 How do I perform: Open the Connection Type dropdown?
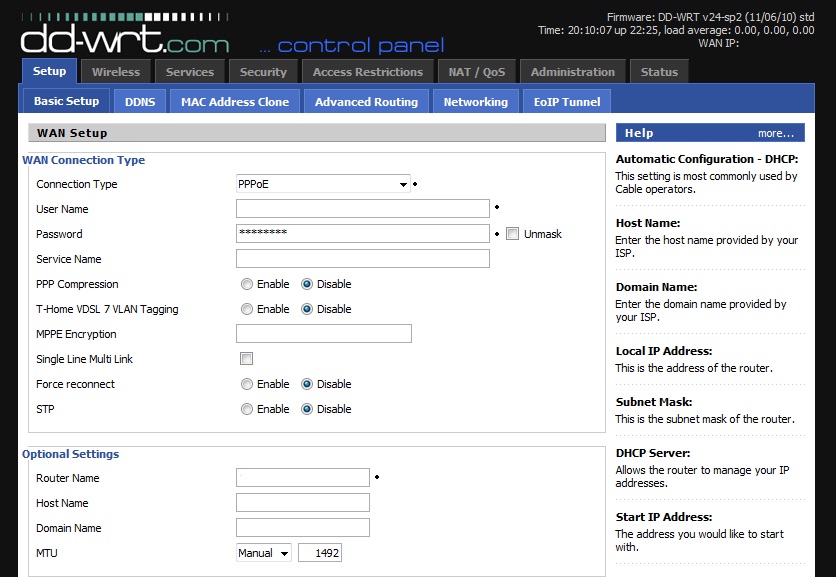pos(323,184)
